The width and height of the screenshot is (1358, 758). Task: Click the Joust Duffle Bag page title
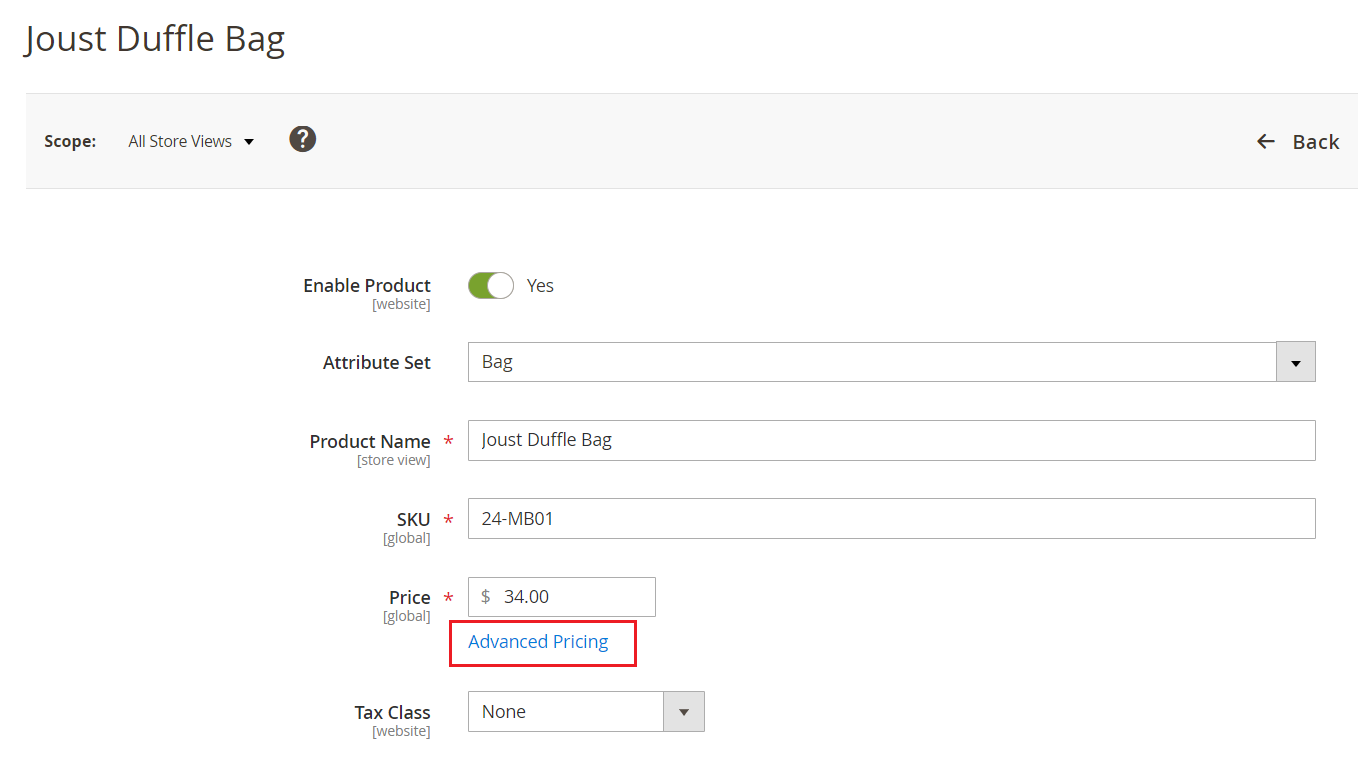pos(155,39)
